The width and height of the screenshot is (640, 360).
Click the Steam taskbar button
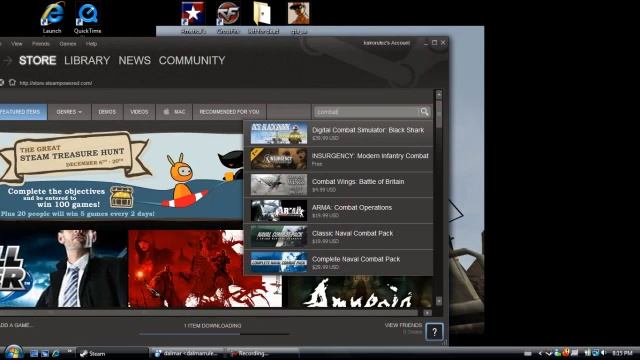coord(112,353)
